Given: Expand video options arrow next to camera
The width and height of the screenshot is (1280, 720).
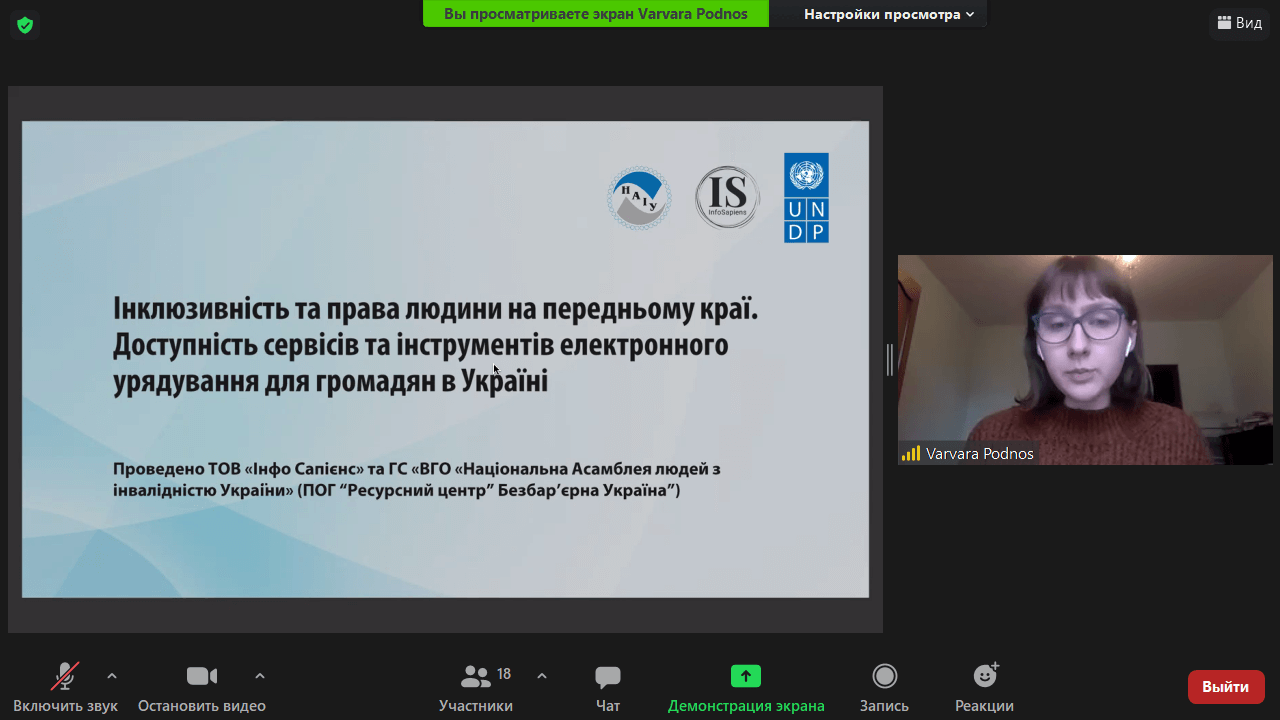Looking at the screenshot, I should coord(260,676).
